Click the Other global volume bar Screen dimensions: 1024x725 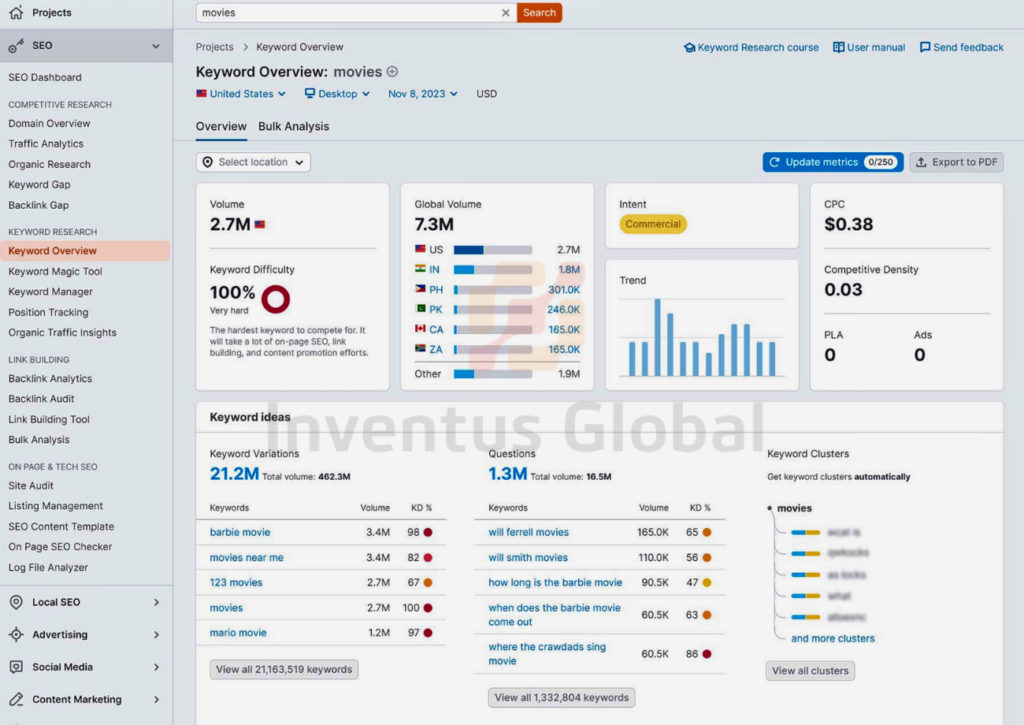[x=493, y=374]
